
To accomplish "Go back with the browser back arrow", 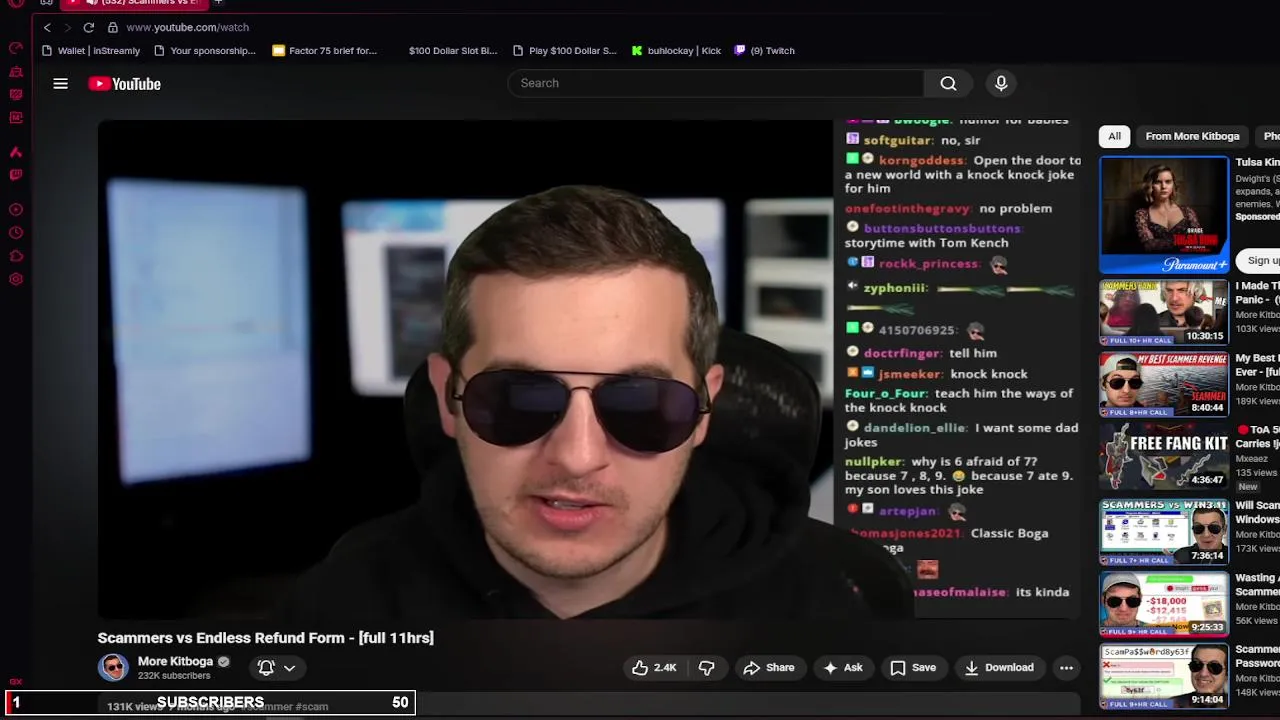I will tap(47, 27).
